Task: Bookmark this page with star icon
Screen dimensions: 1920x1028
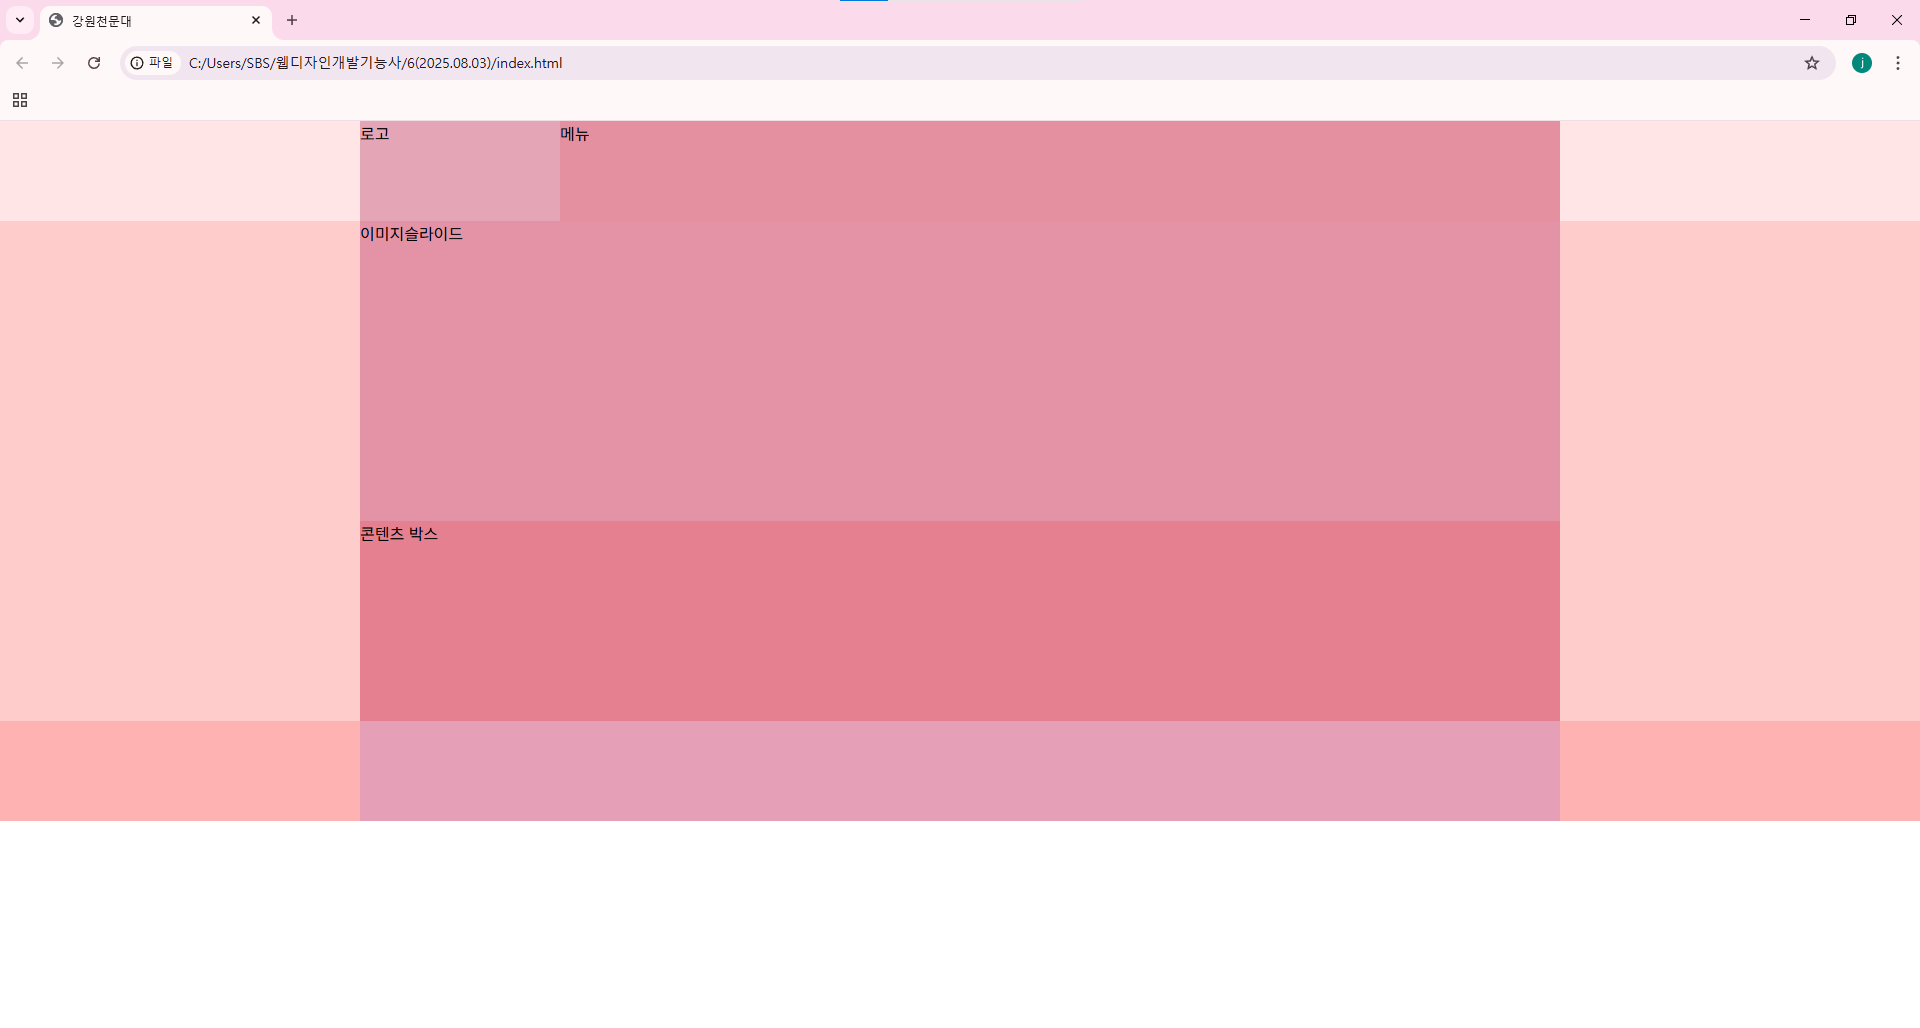Action: click(x=1812, y=63)
